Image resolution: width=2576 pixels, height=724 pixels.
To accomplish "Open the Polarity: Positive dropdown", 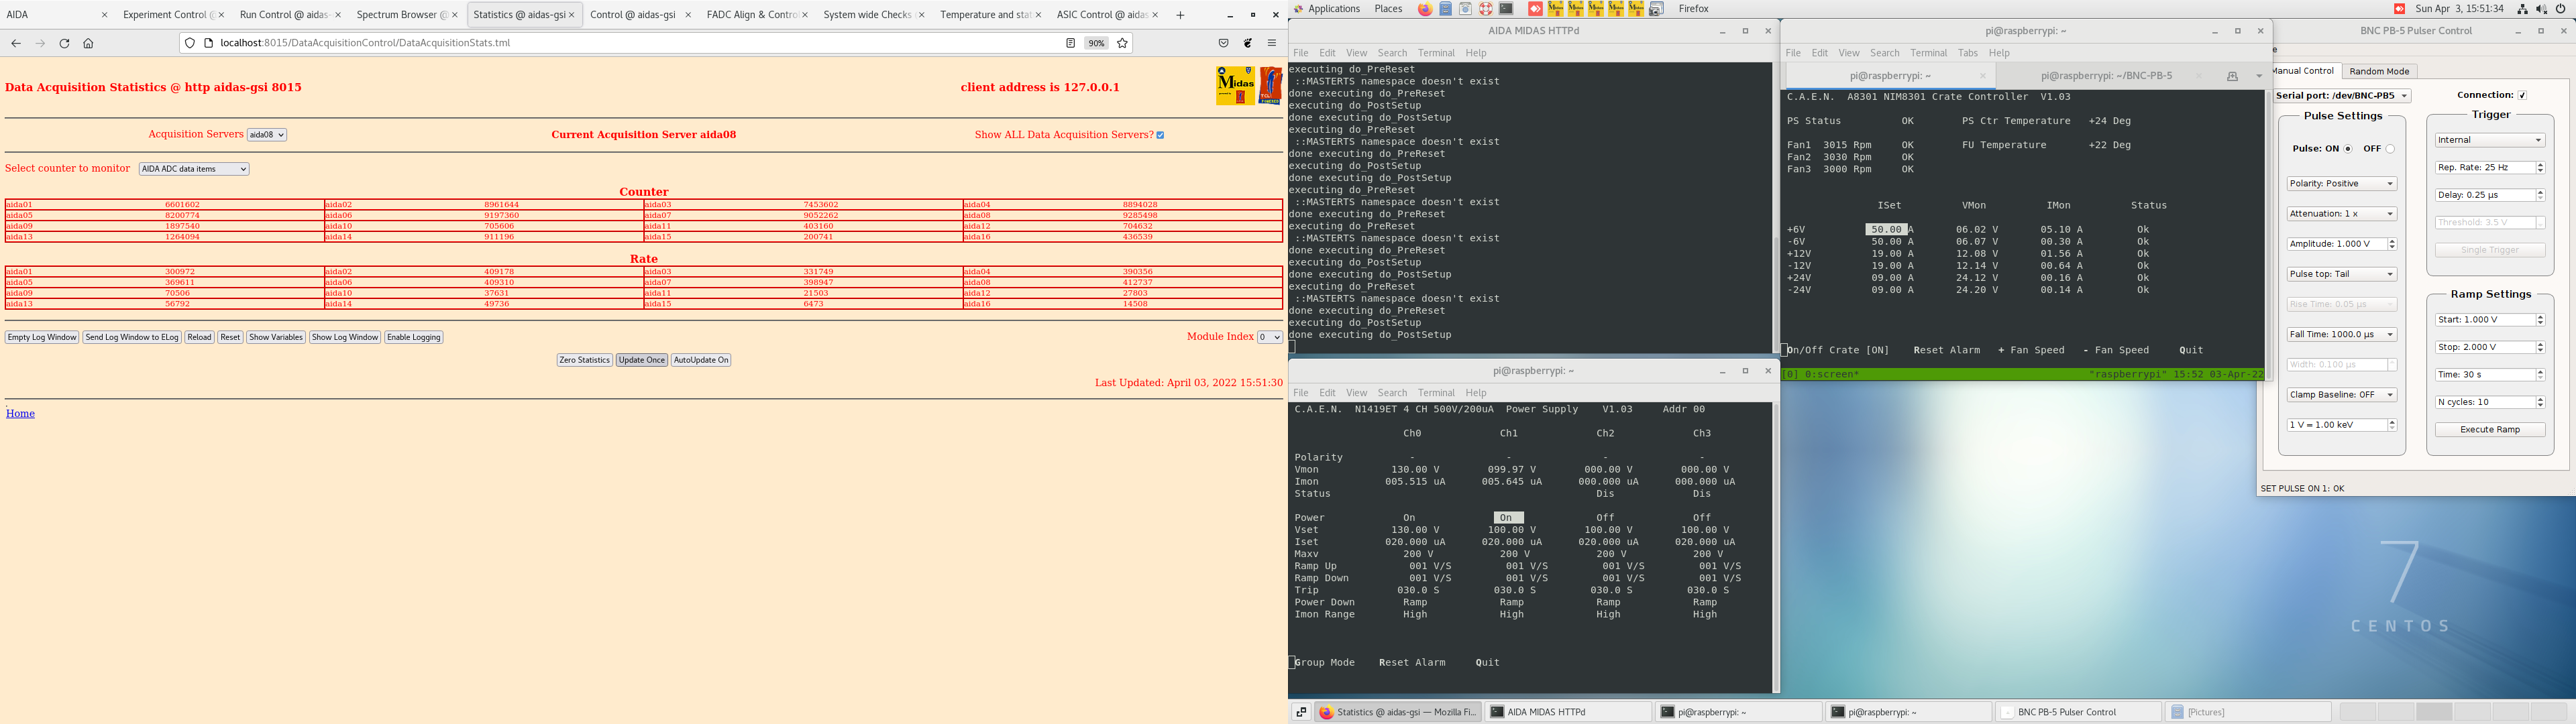I will (x=2341, y=184).
